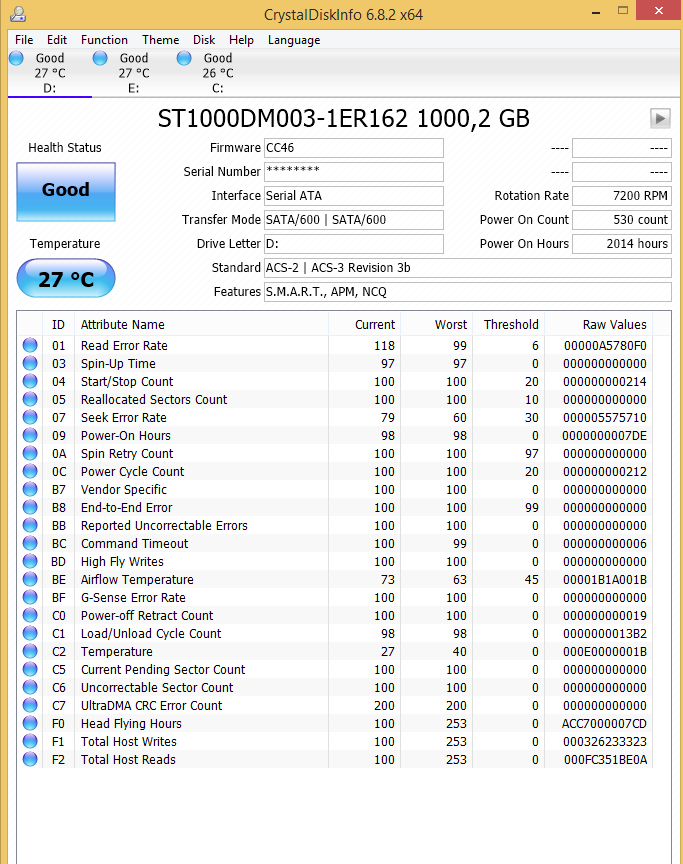The width and height of the screenshot is (683, 864).
Task: Click status dot for Spin-Up Time
Action: coord(30,364)
